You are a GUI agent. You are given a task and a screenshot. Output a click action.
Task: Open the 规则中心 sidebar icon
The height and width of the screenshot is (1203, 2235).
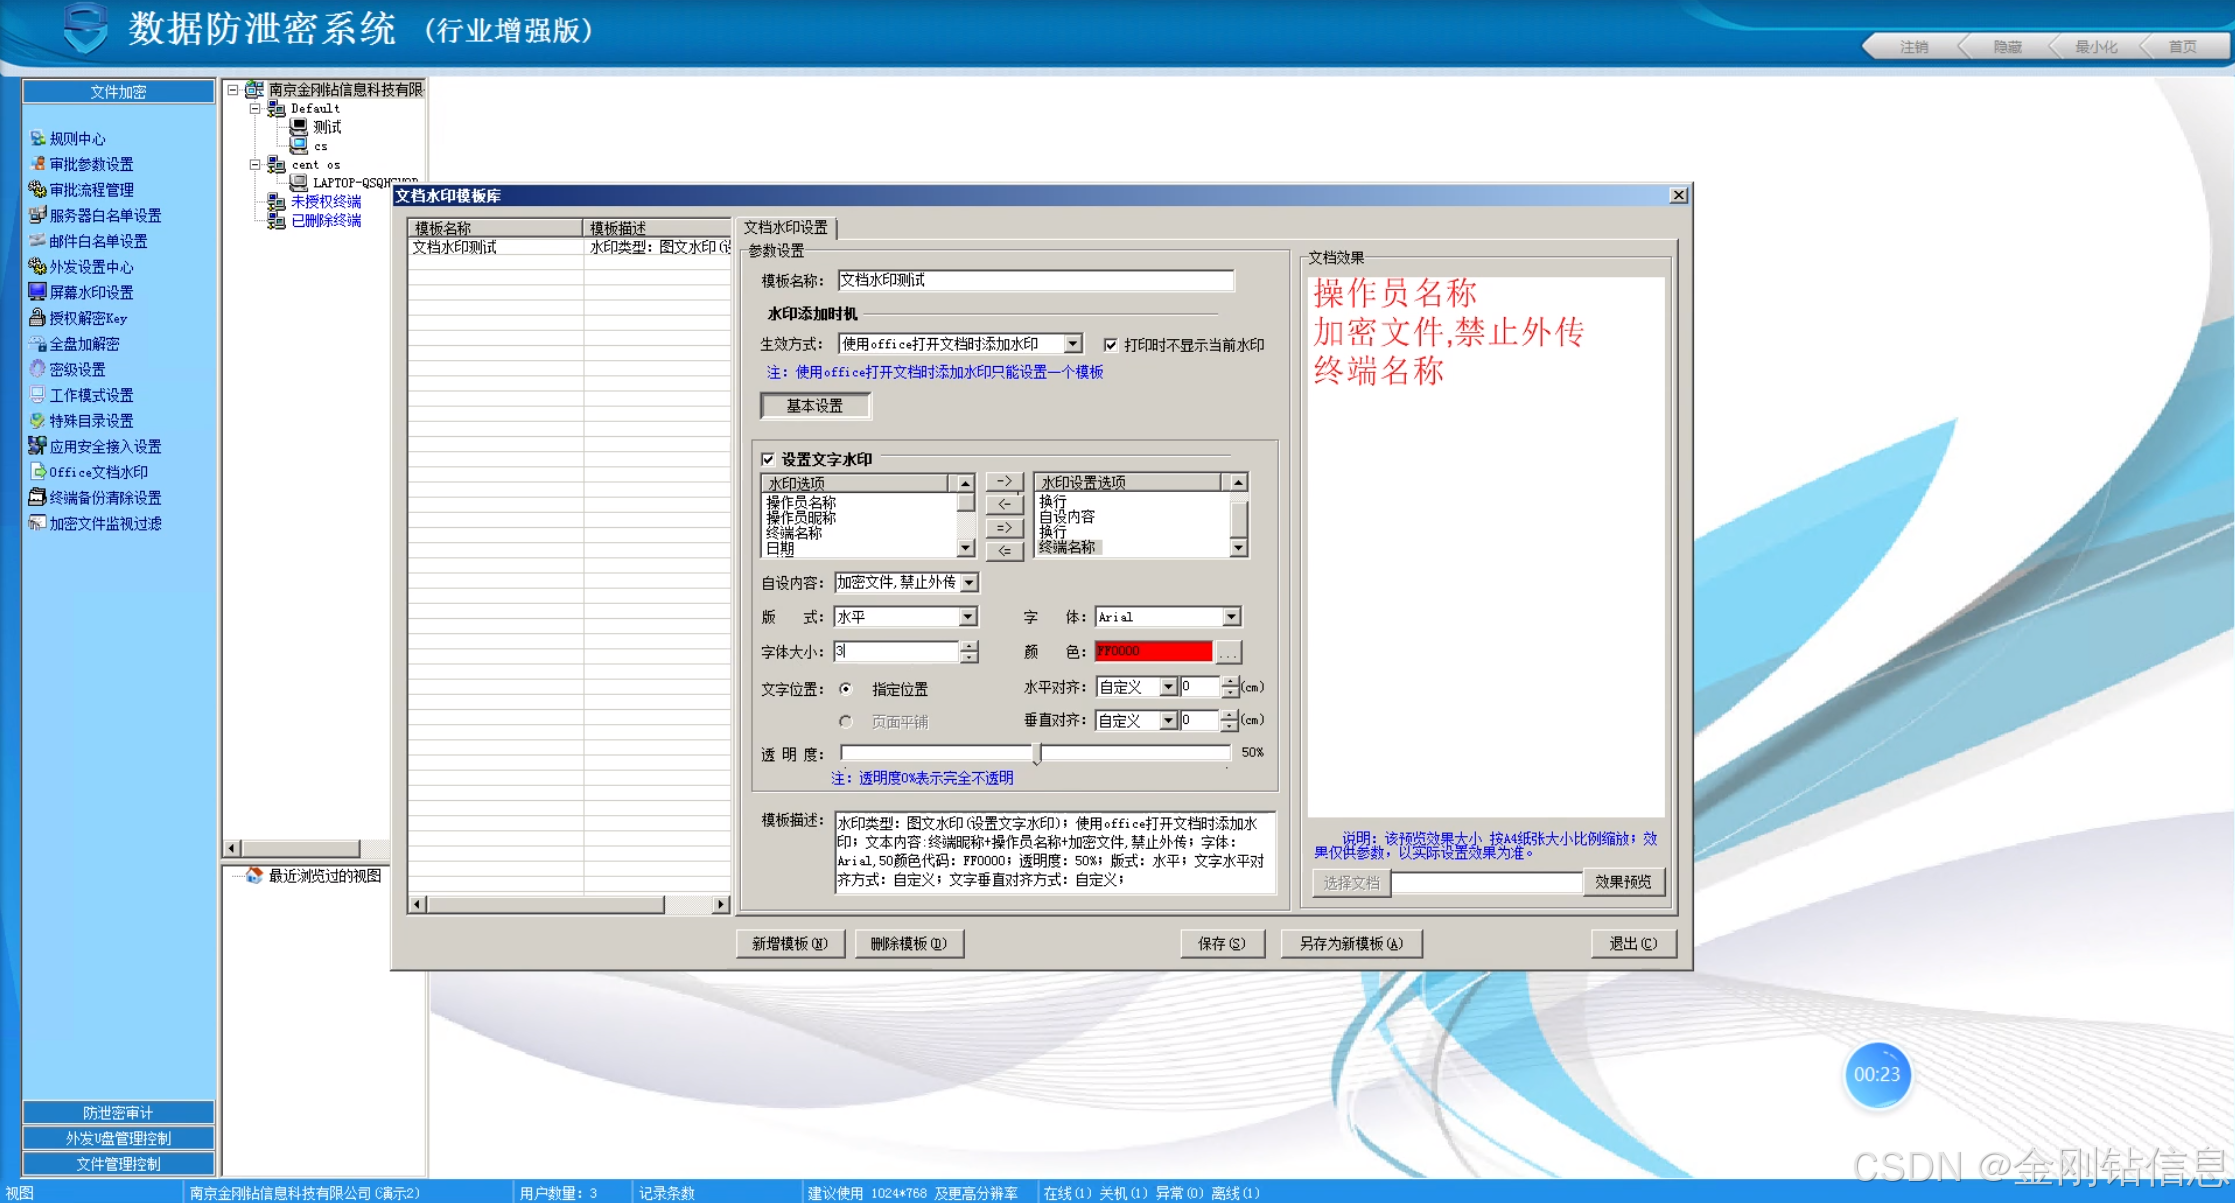(37, 139)
